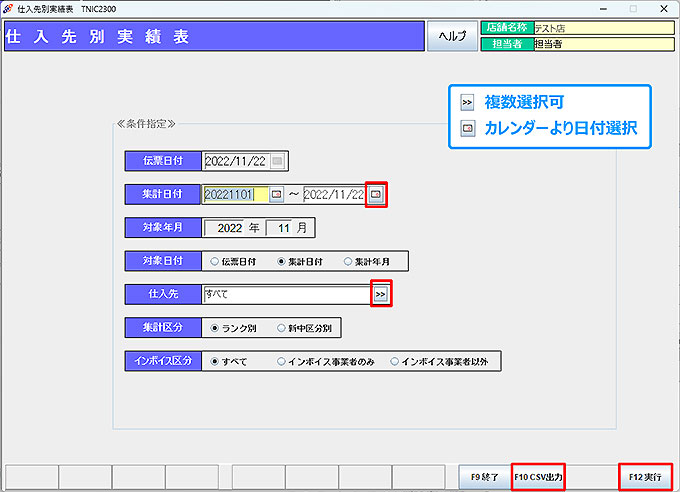Open the ヘルプ button
680x492 pixels.
(x=452, y=36)
